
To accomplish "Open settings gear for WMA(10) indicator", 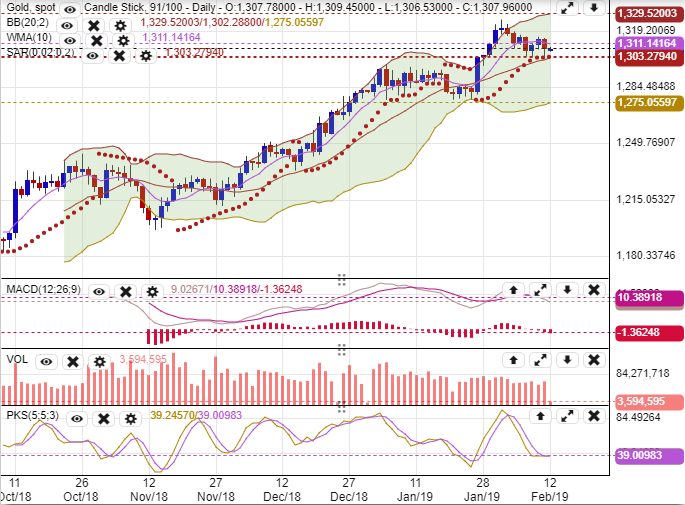I will tap(123, 41).
